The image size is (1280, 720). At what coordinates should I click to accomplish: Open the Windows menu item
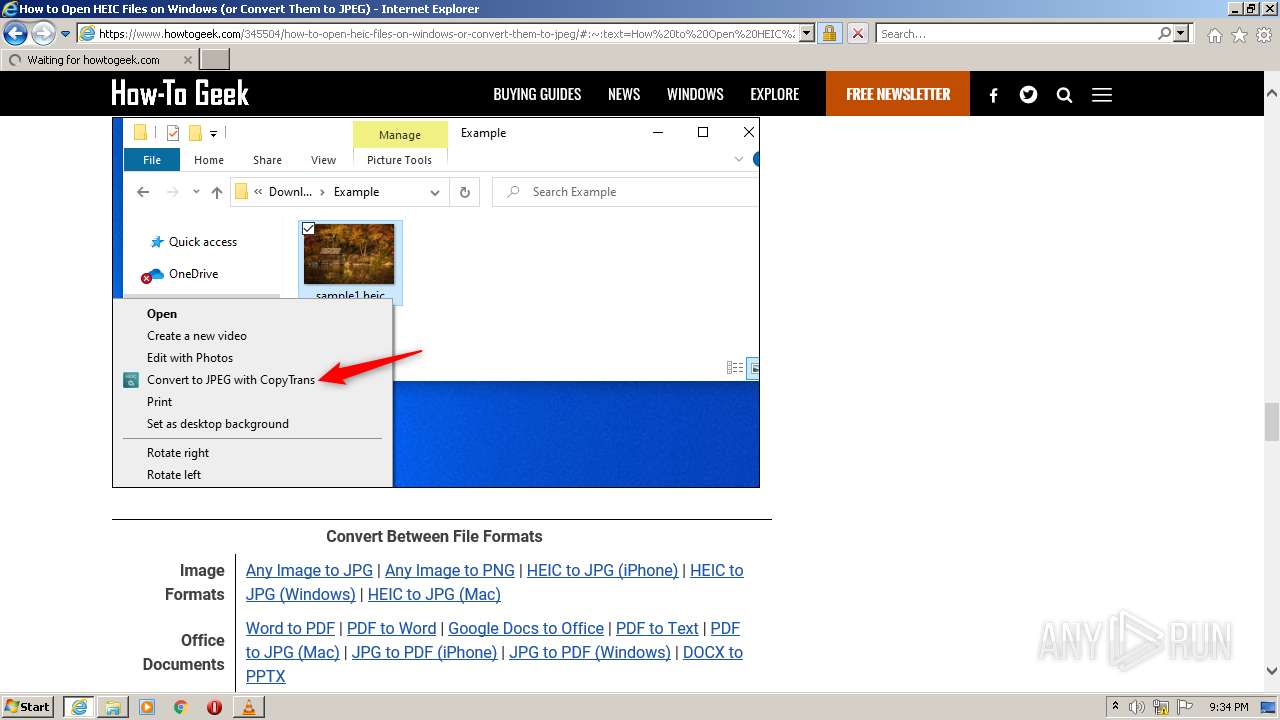695,94
